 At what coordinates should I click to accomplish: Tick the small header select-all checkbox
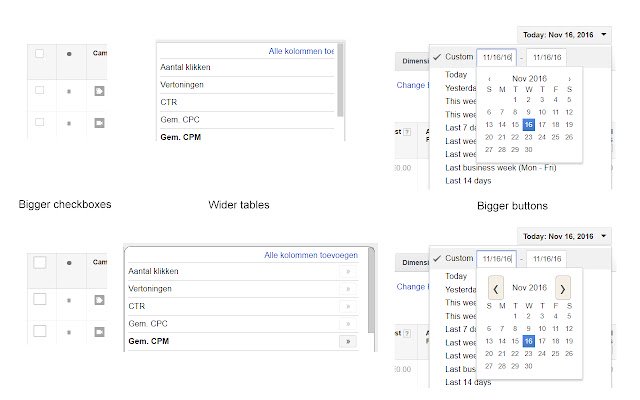pos(40,53)
